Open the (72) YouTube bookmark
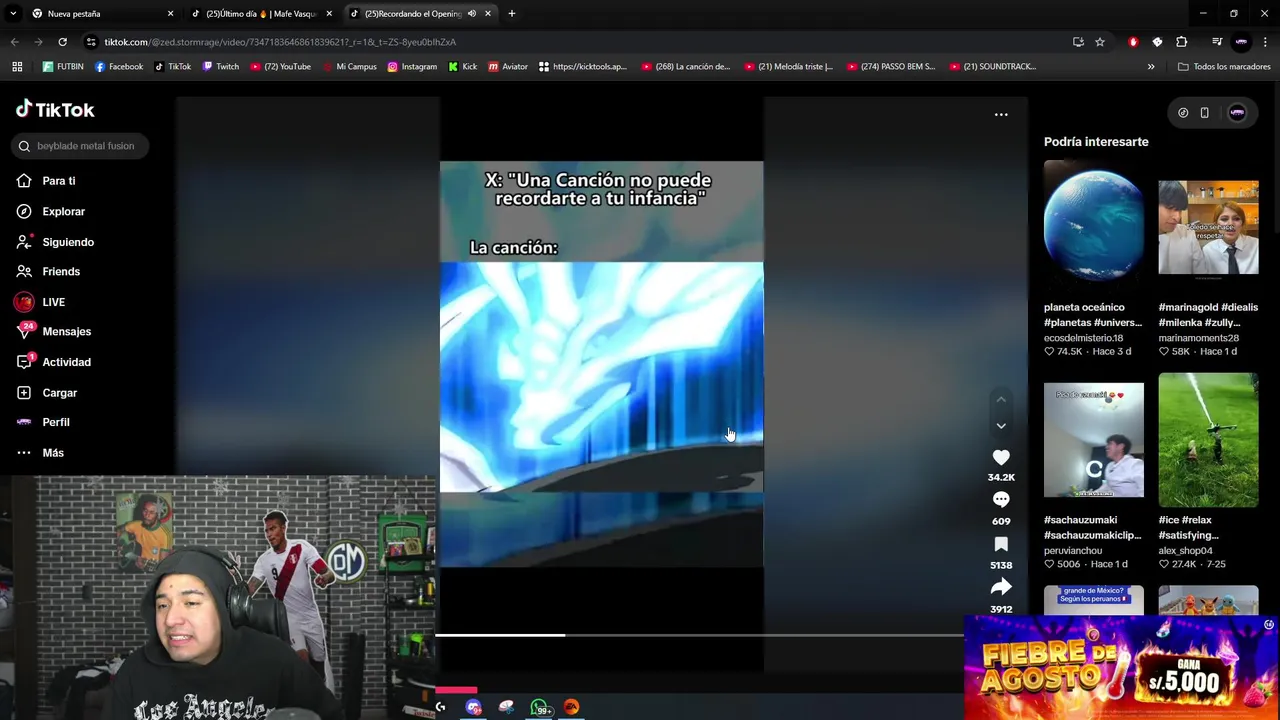Viewport: 1280px width, 720px height. pos(280,67)
